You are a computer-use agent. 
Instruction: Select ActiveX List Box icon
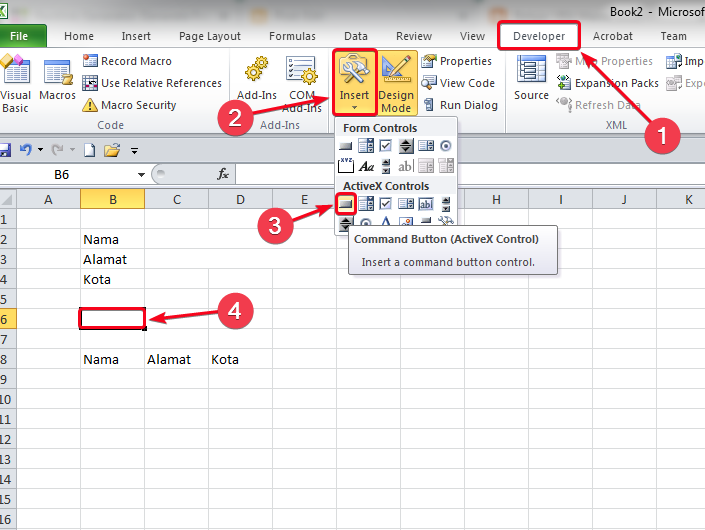pyautogui.click(x=406, y=204)
